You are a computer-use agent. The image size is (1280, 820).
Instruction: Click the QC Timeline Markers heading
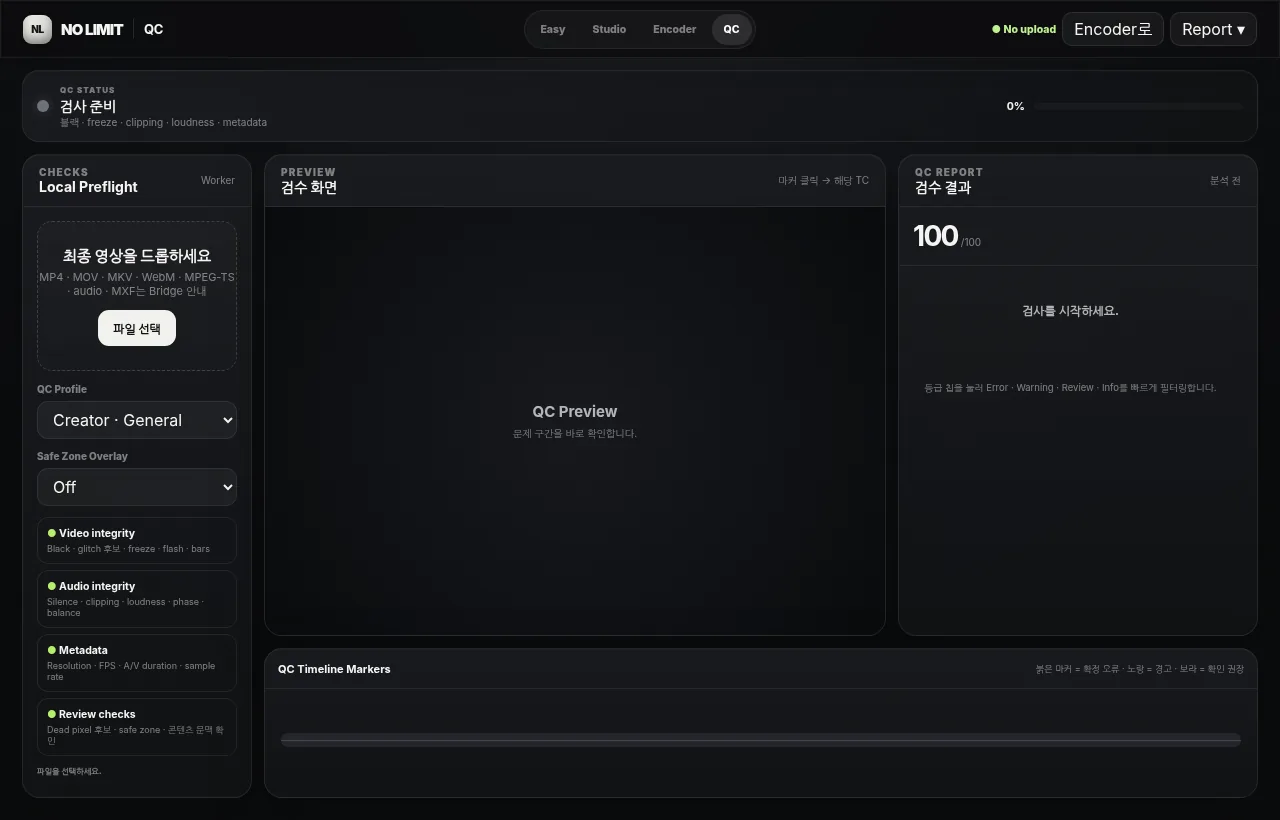pyautogui.click(x=334, y=669)
